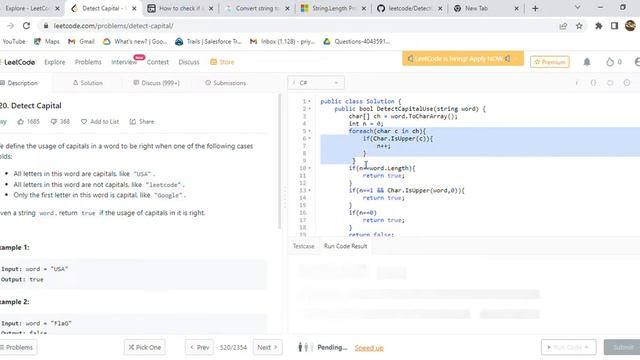This screenshot has height=360, width=640.
Task: Click the Premium button
Action: point(550,62)
